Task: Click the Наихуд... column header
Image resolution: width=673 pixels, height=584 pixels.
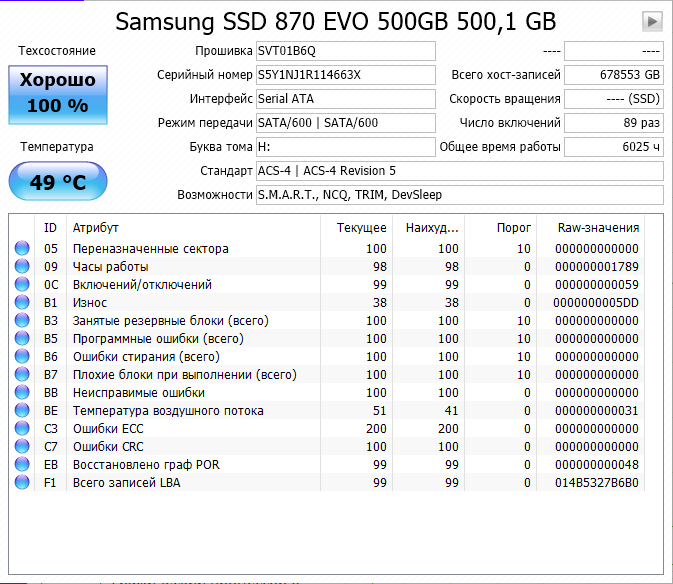Action: [428, 228]
